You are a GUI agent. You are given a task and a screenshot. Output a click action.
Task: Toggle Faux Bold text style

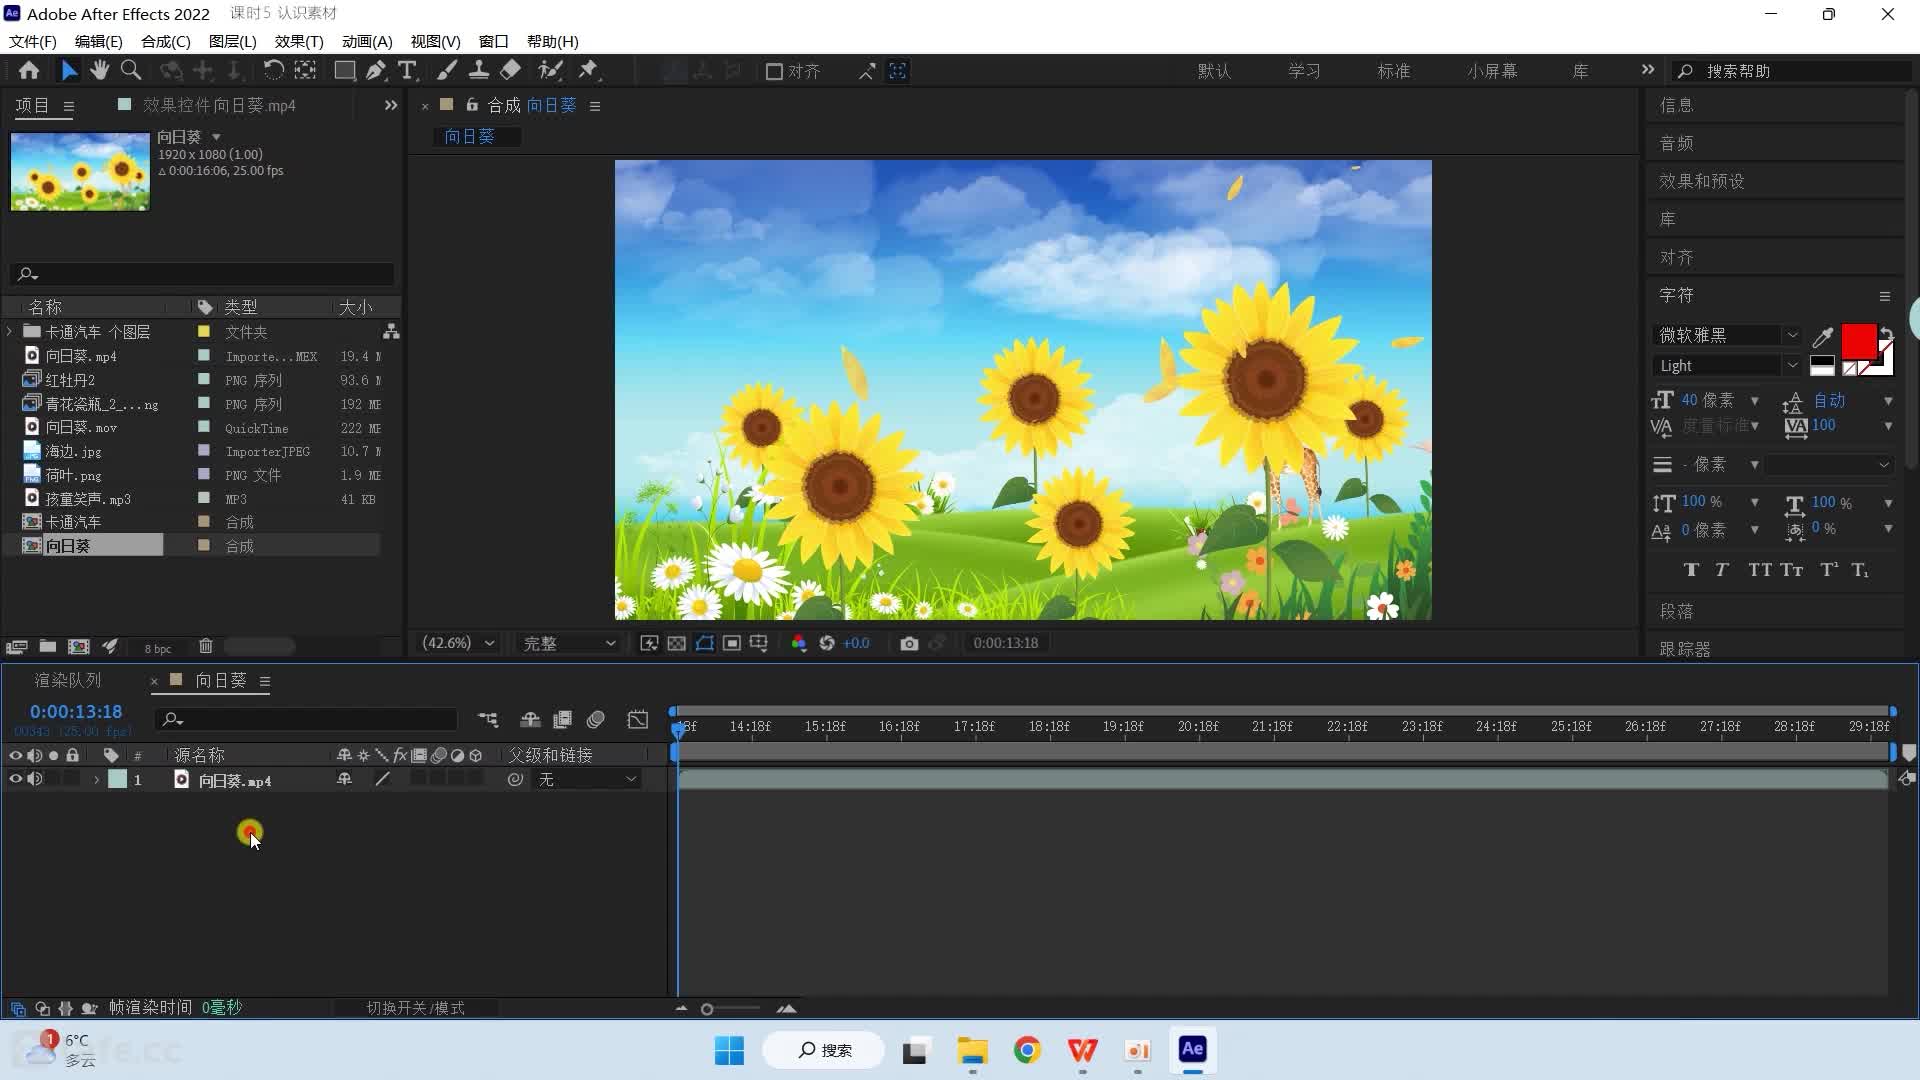click(x=1691, y=570)
